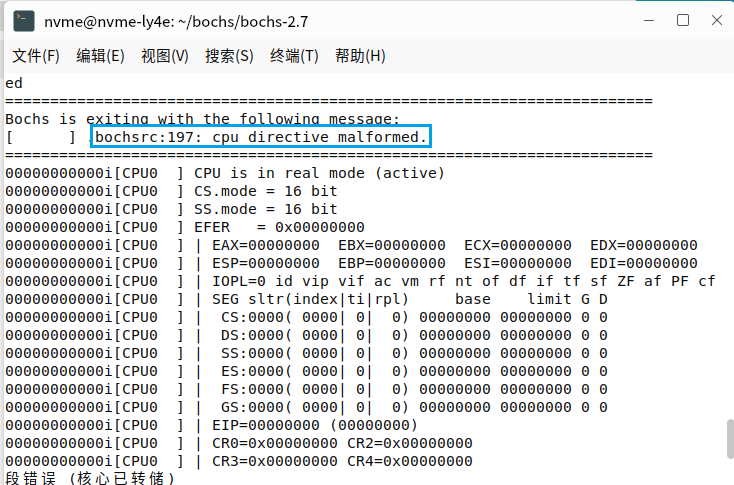Open the 文件(F) menu
Screen dimensions: 734x485
(36, 56)
